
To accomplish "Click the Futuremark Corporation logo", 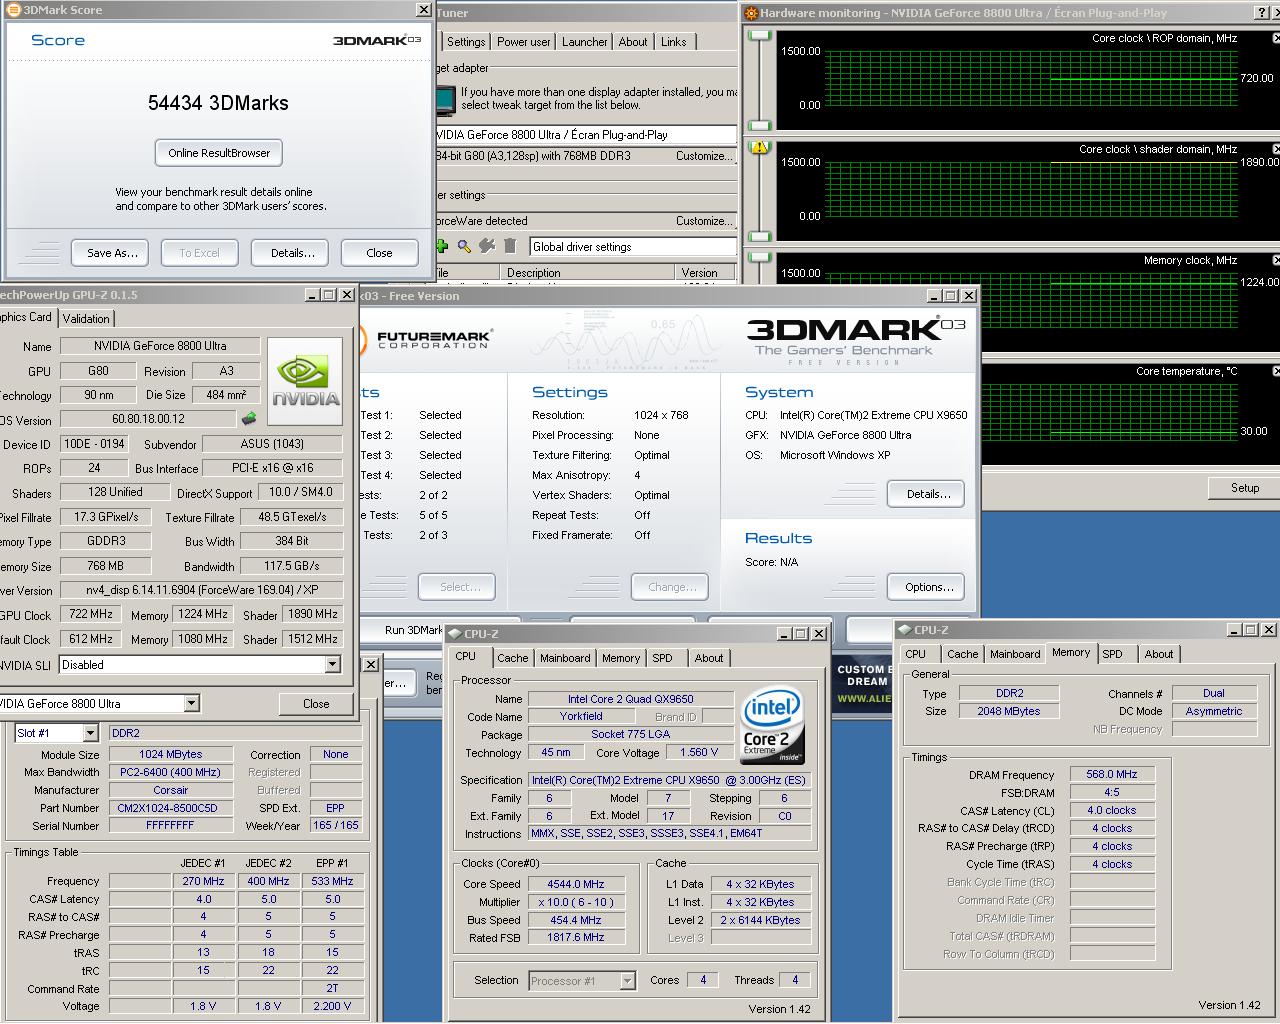I will pos(424,340).
